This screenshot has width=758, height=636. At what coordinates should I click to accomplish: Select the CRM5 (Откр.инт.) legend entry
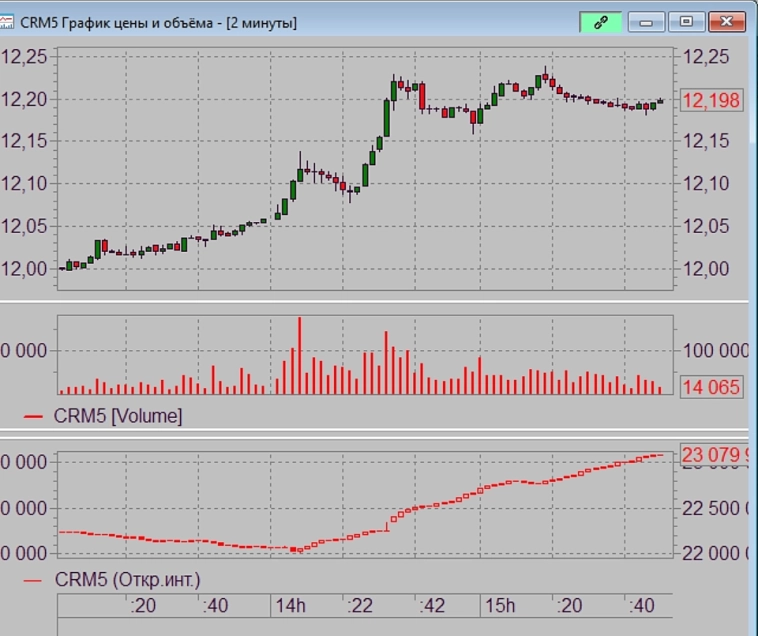tap(127, 579)
